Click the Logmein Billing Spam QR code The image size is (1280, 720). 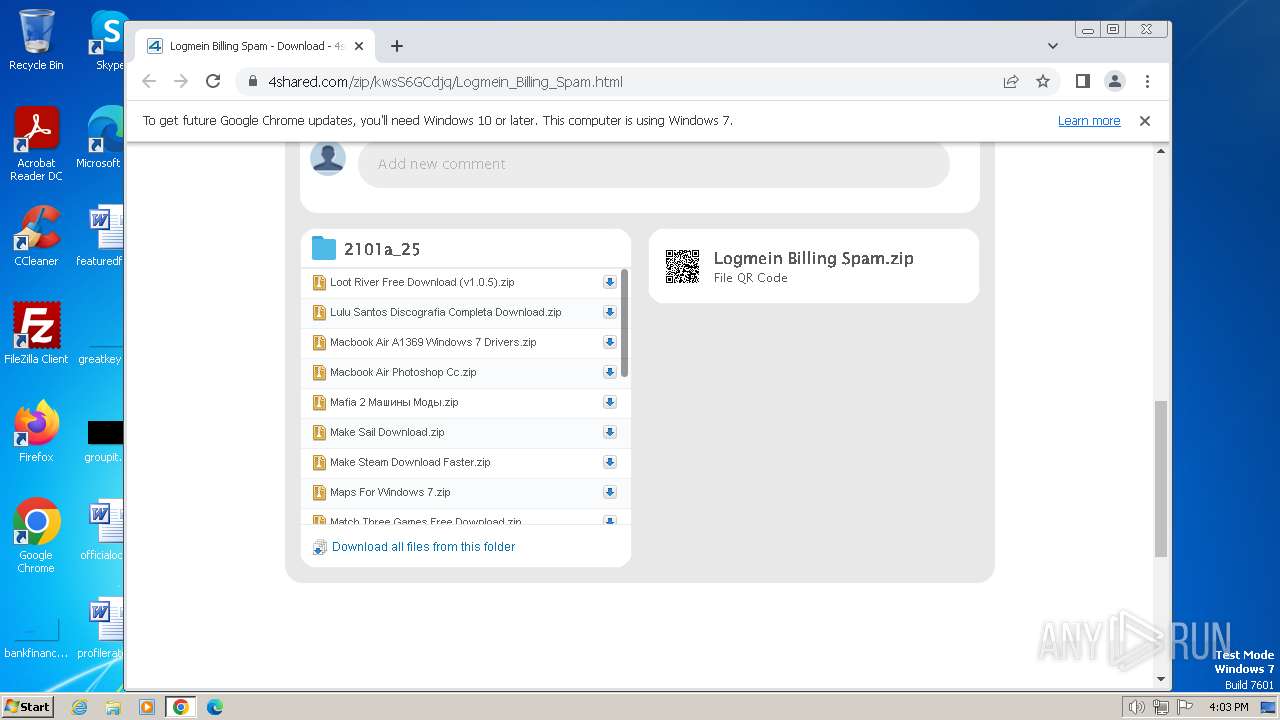click(x=682, y=266)
